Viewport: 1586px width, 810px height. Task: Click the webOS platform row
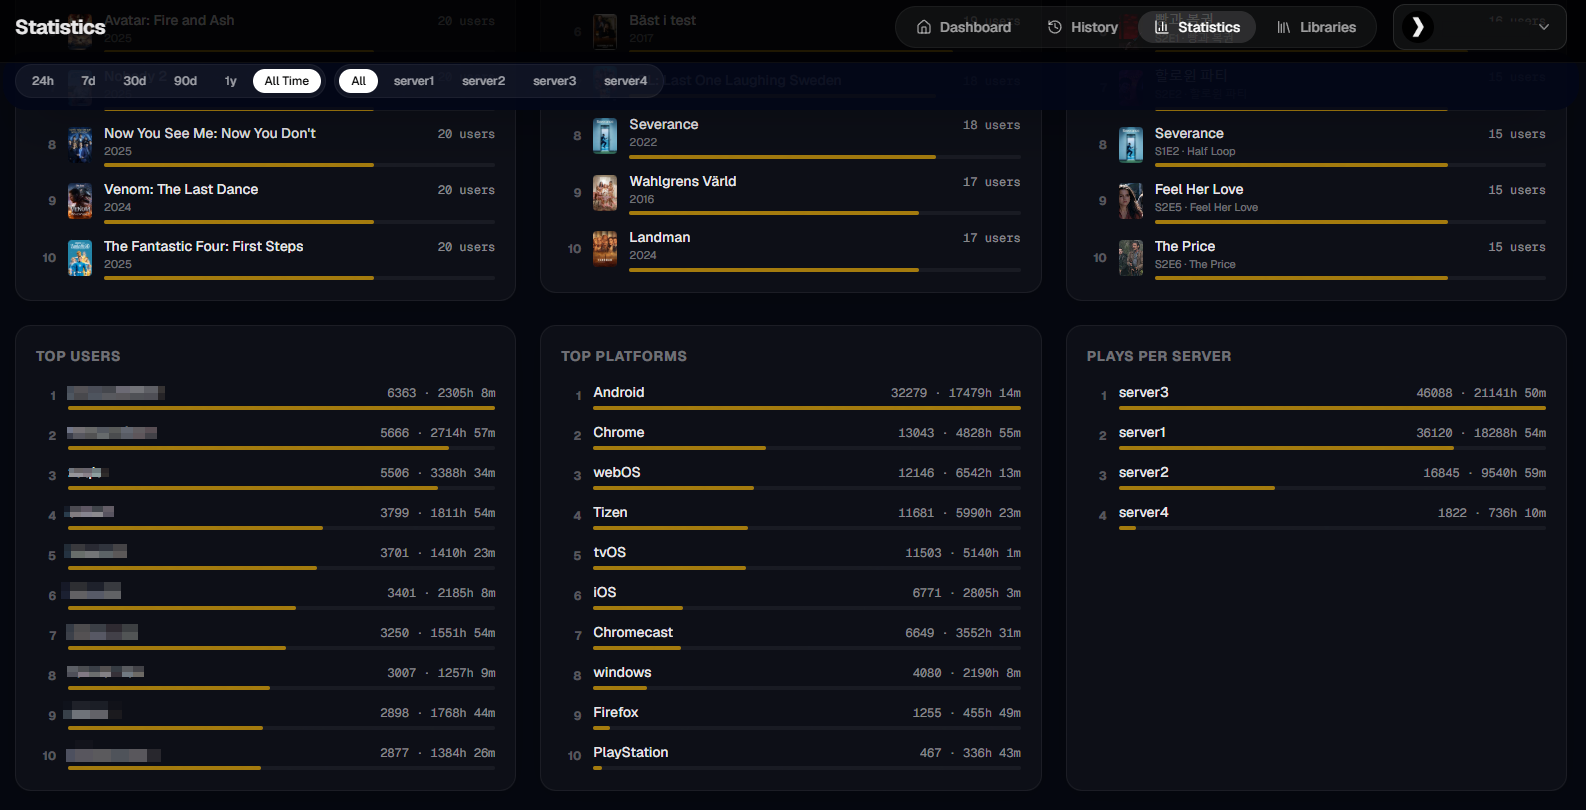pyautogui.click(x=791, y=476)
